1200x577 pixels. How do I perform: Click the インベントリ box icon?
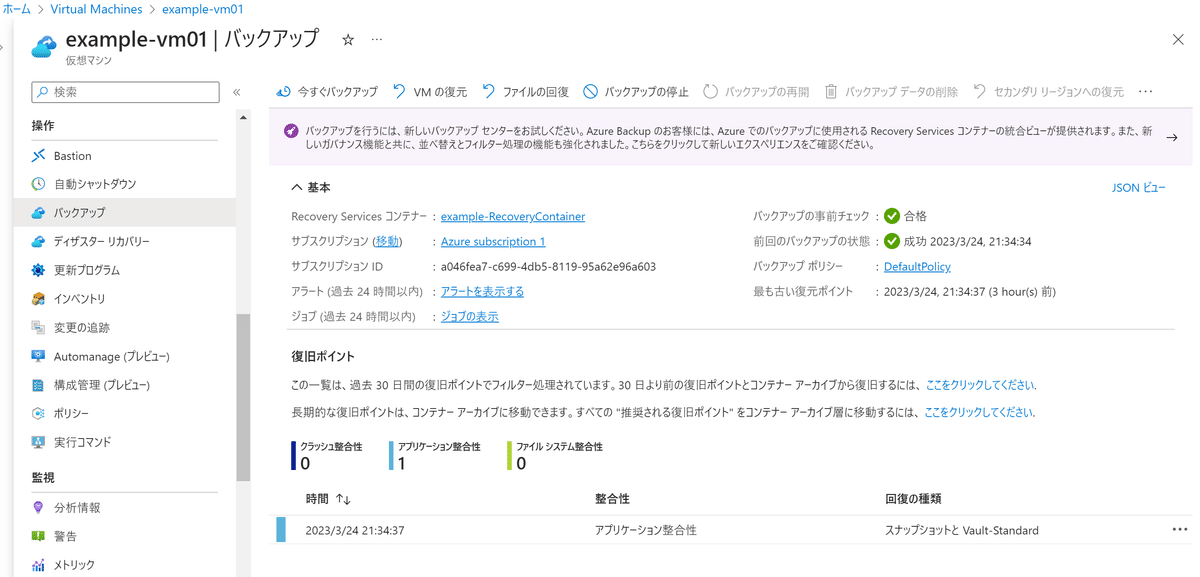point(38,299)
